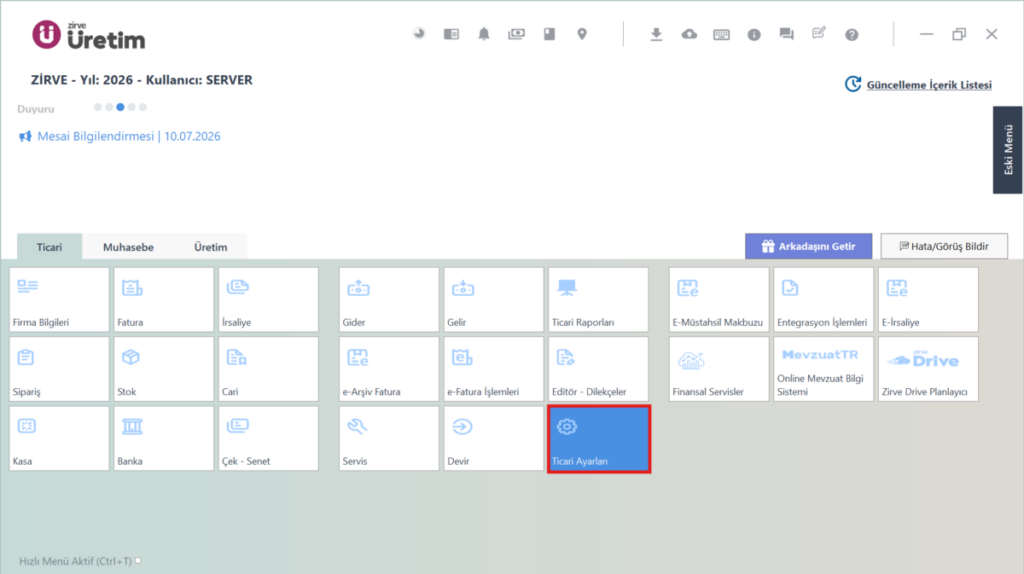This screenshot has height=574, width=1024.
Task: Open the Fatura module tile
Action: 163,299
